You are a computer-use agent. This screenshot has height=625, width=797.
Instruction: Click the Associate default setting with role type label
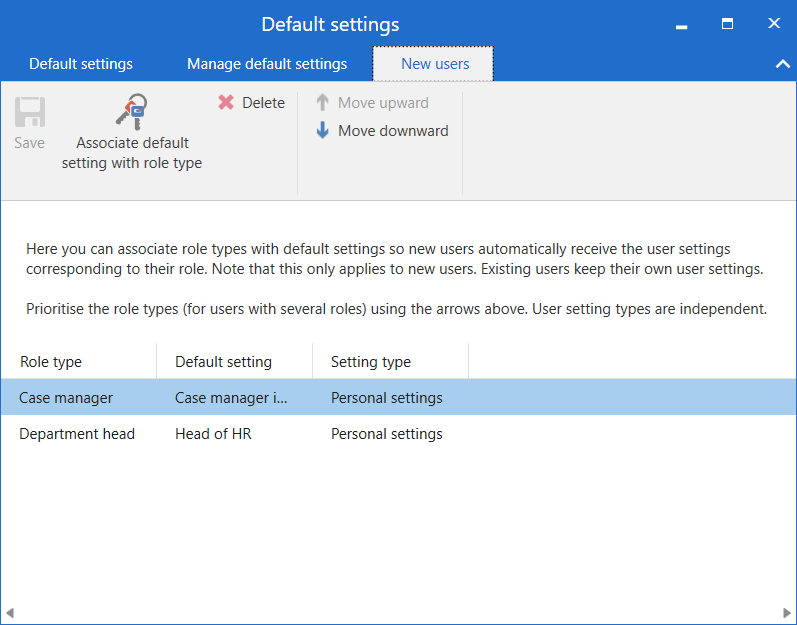click(x=132, y=153)
